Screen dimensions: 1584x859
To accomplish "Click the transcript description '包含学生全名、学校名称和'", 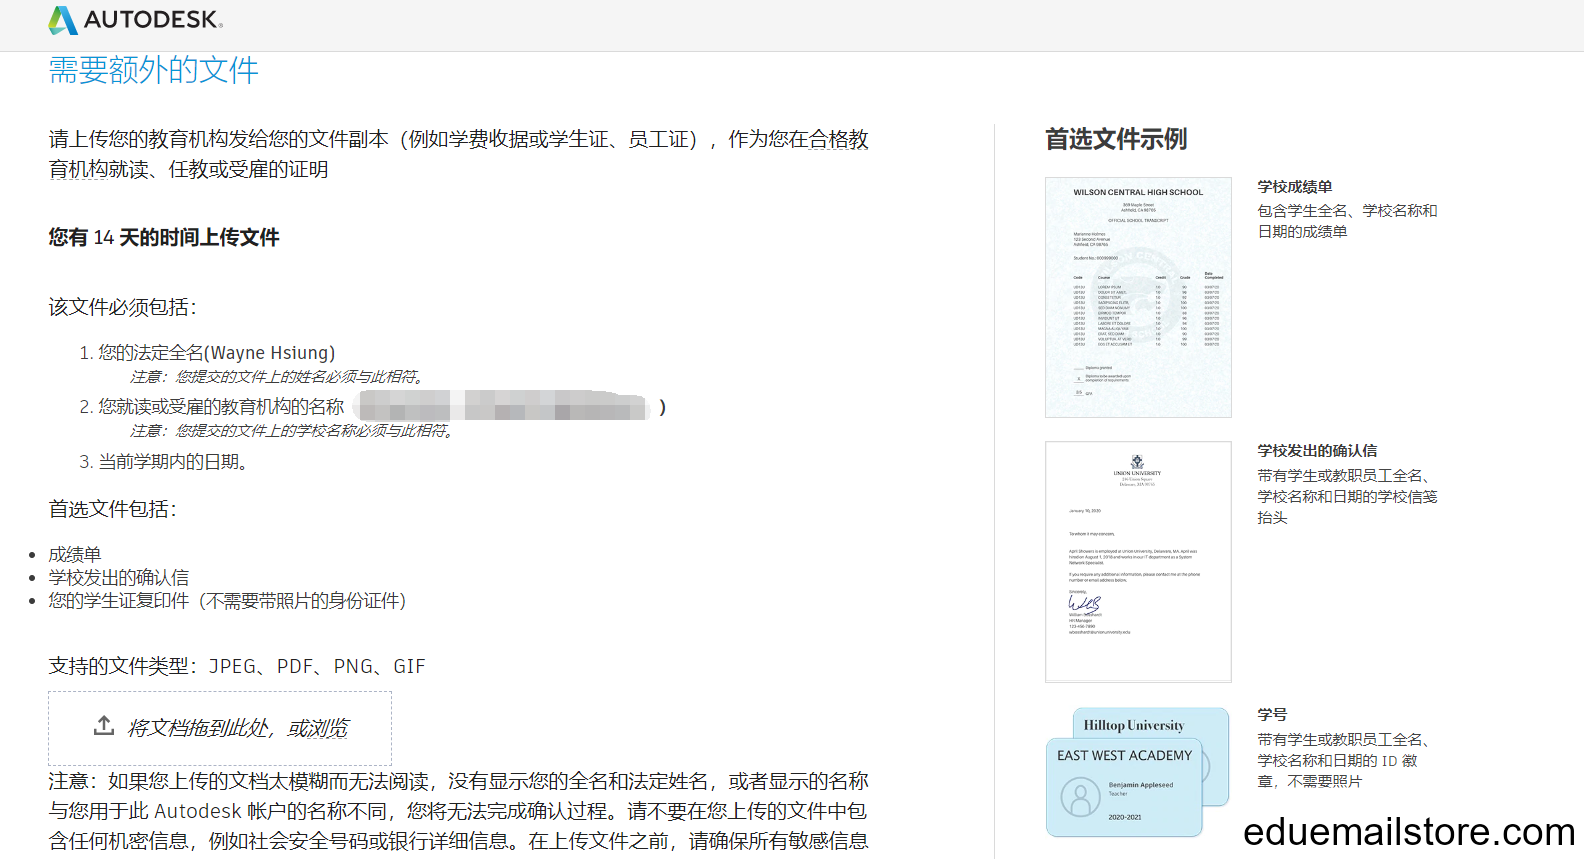I will point(1347,211).
